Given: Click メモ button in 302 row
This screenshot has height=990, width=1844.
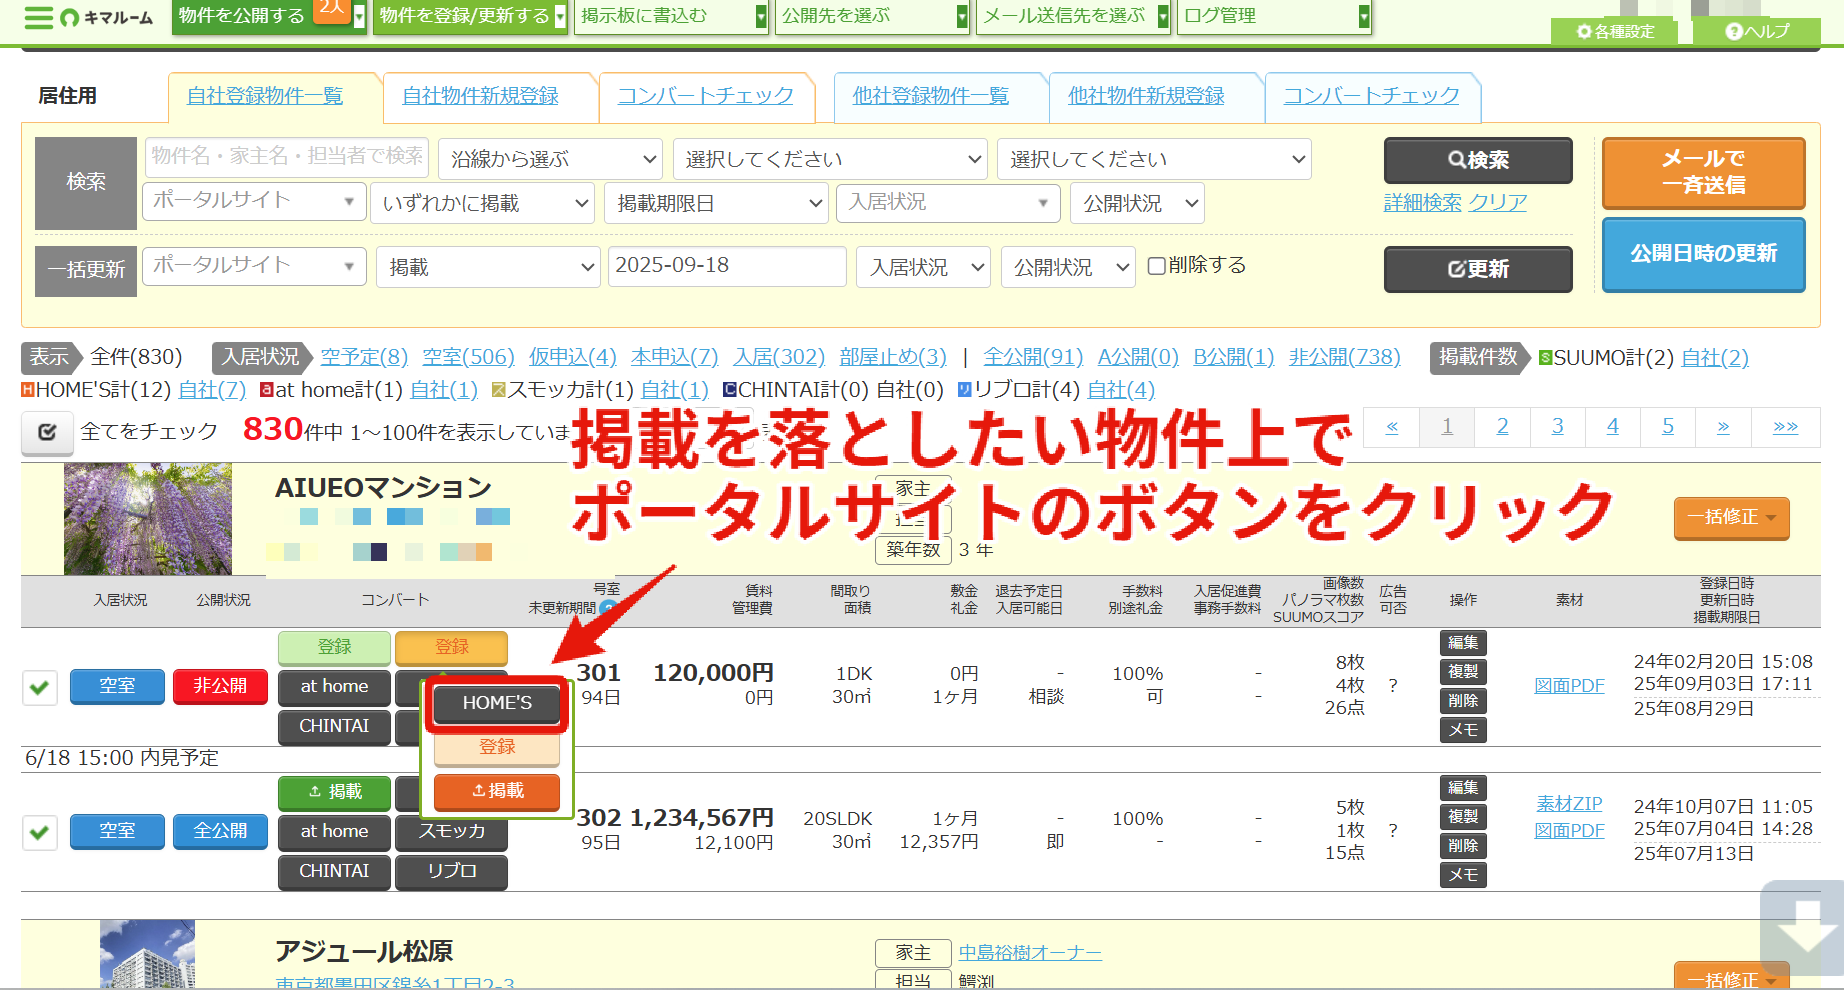Looking at the screenshot, I should pyautogui.click(x=1463, y=875).
